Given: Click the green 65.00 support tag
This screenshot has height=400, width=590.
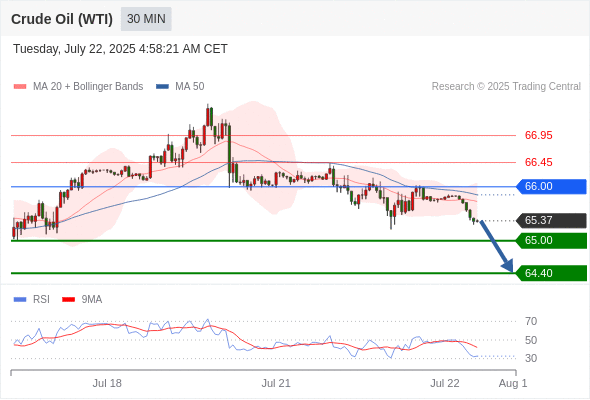Looking at the screenshot, I should 552,240.
